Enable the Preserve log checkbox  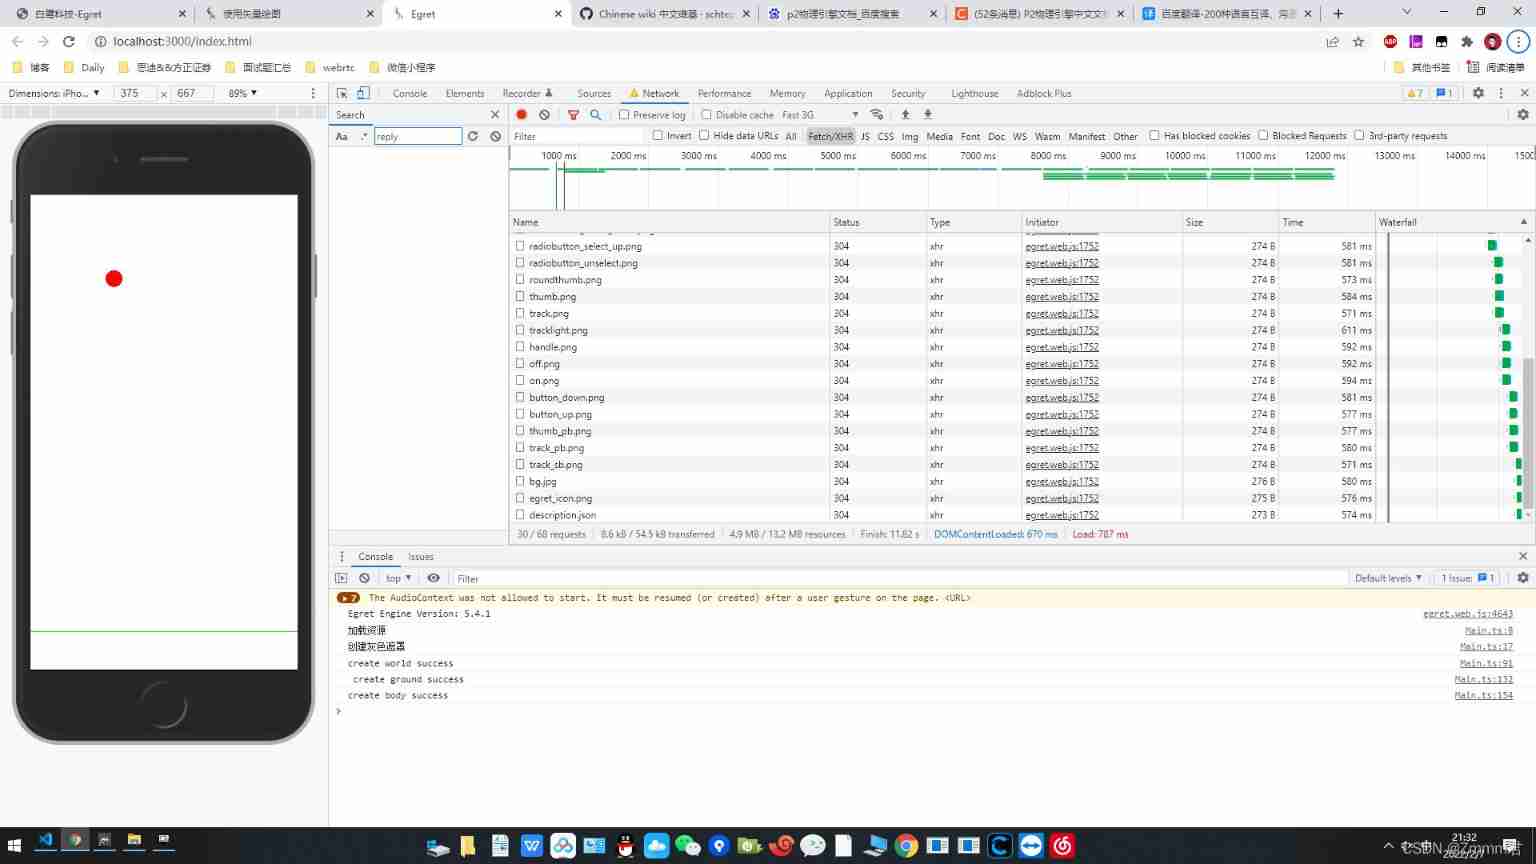point(624,115)
